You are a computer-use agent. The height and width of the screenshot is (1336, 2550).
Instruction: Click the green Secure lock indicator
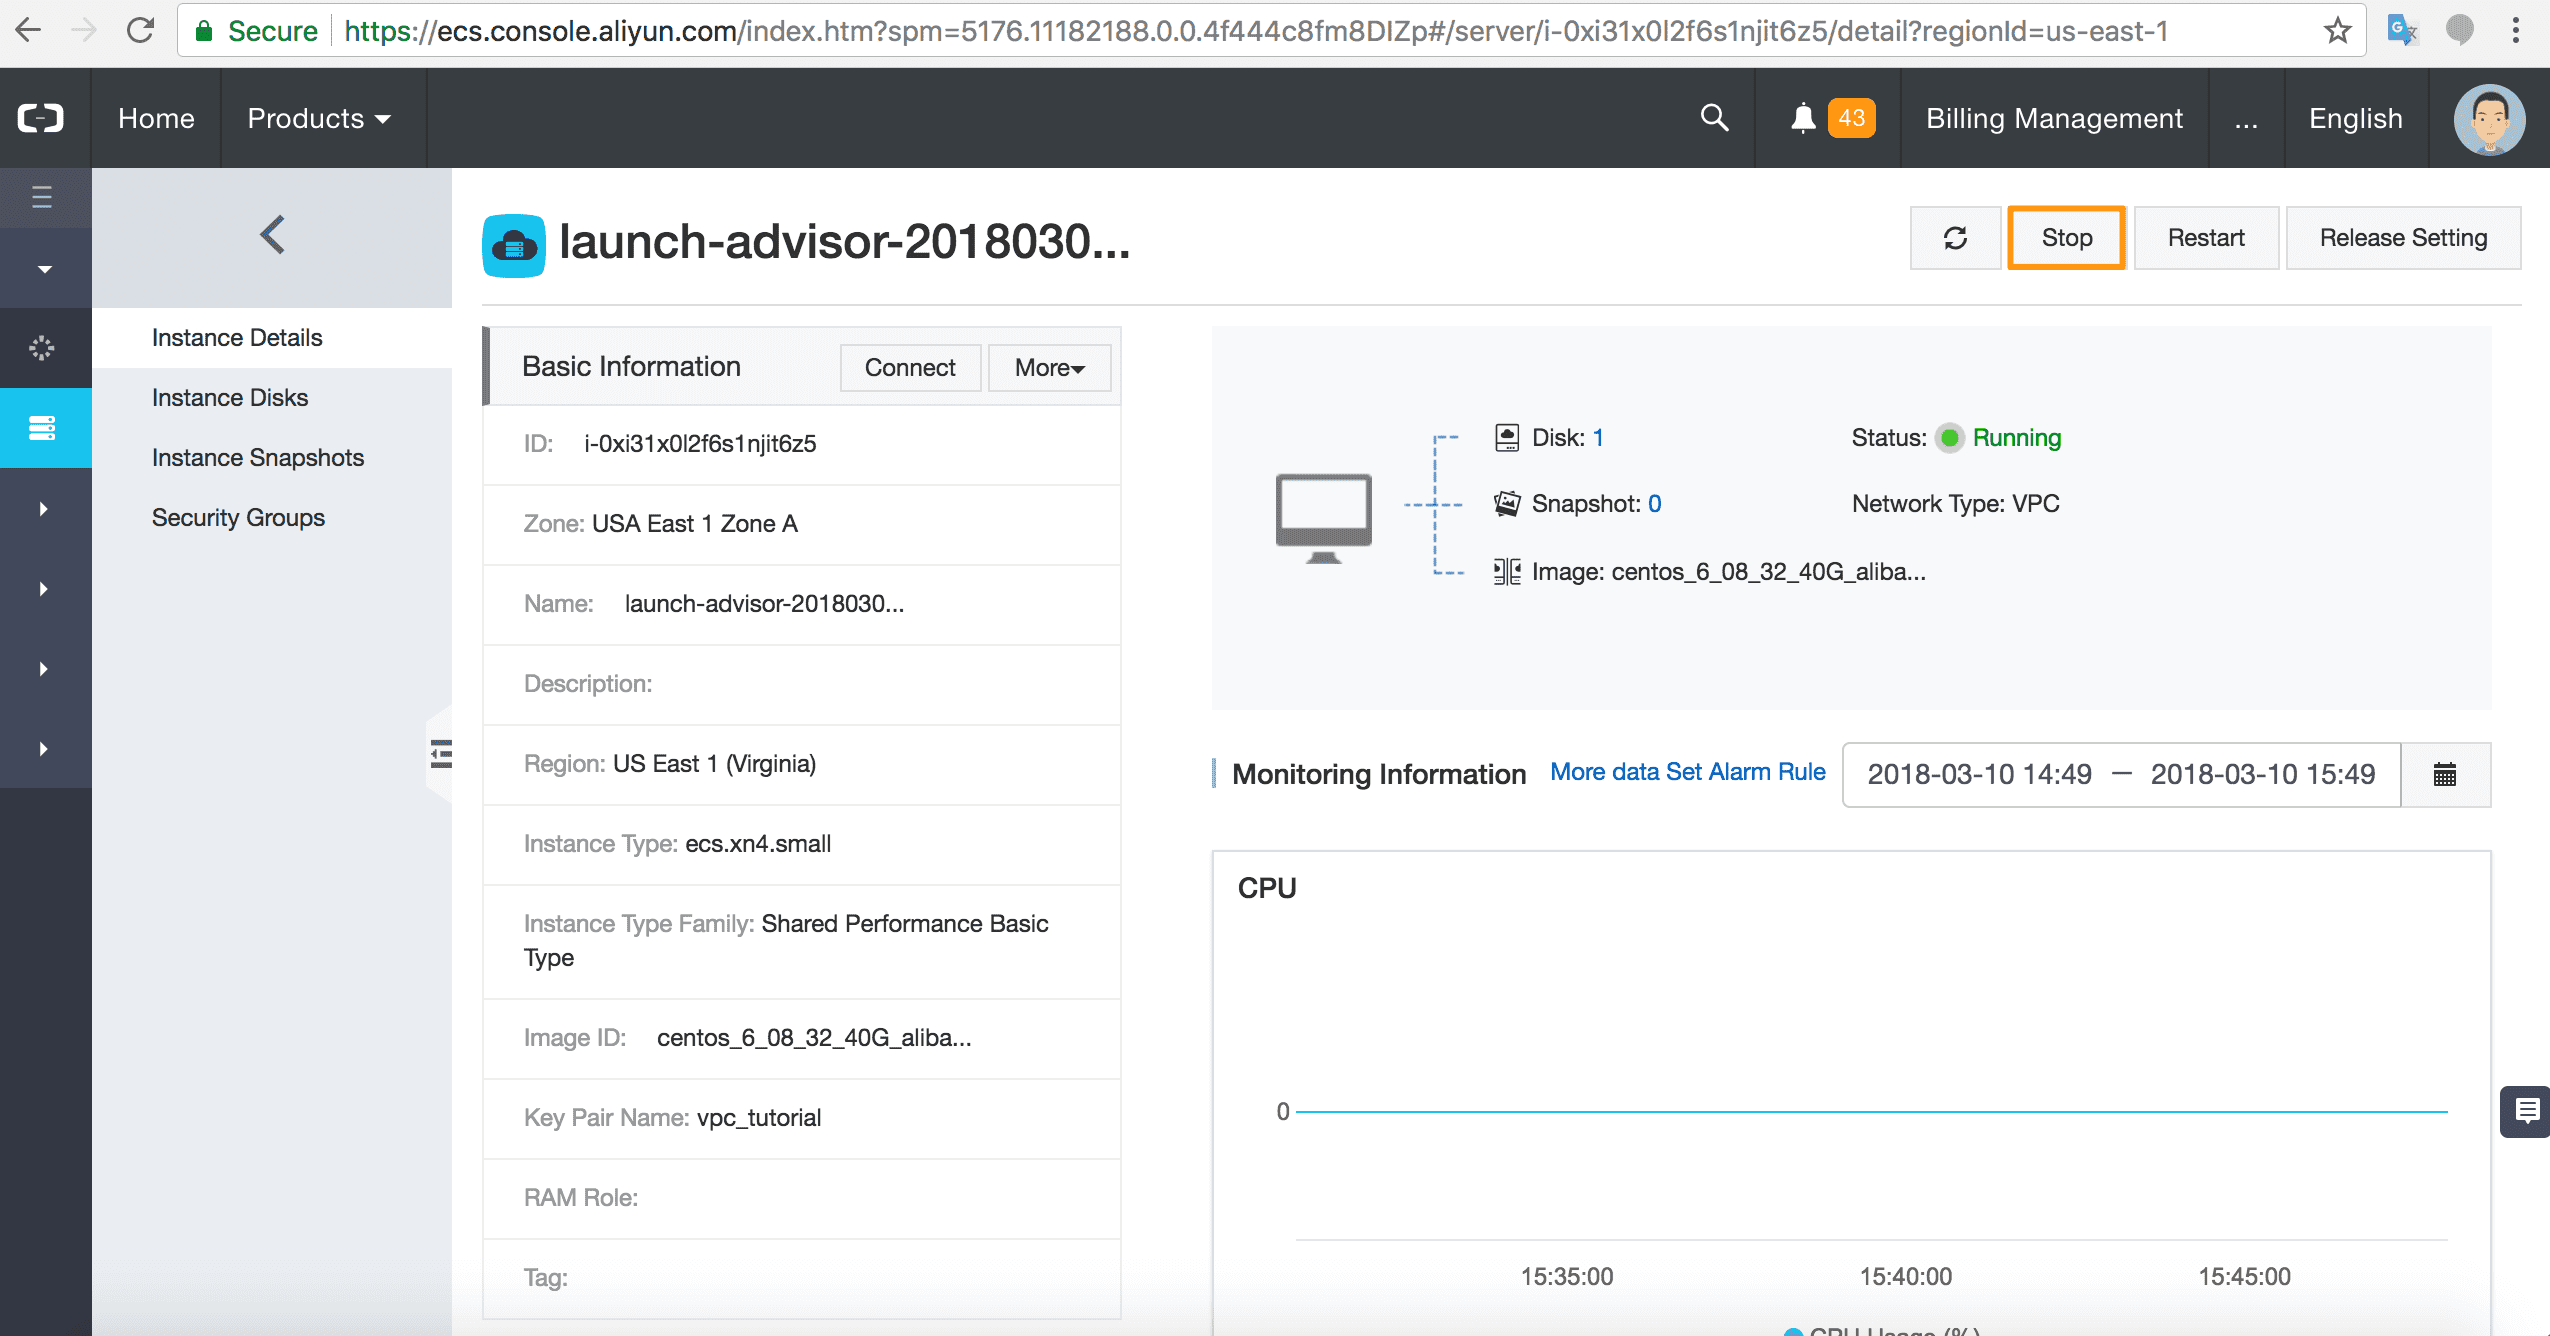[256, 31]
